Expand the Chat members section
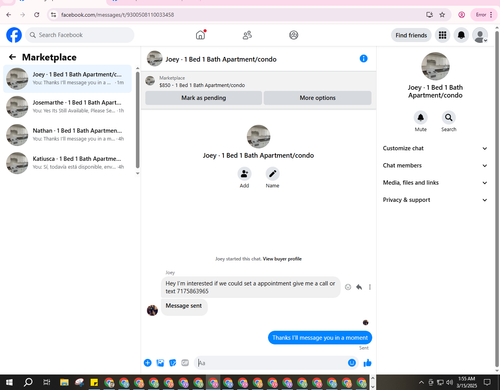 435,166
